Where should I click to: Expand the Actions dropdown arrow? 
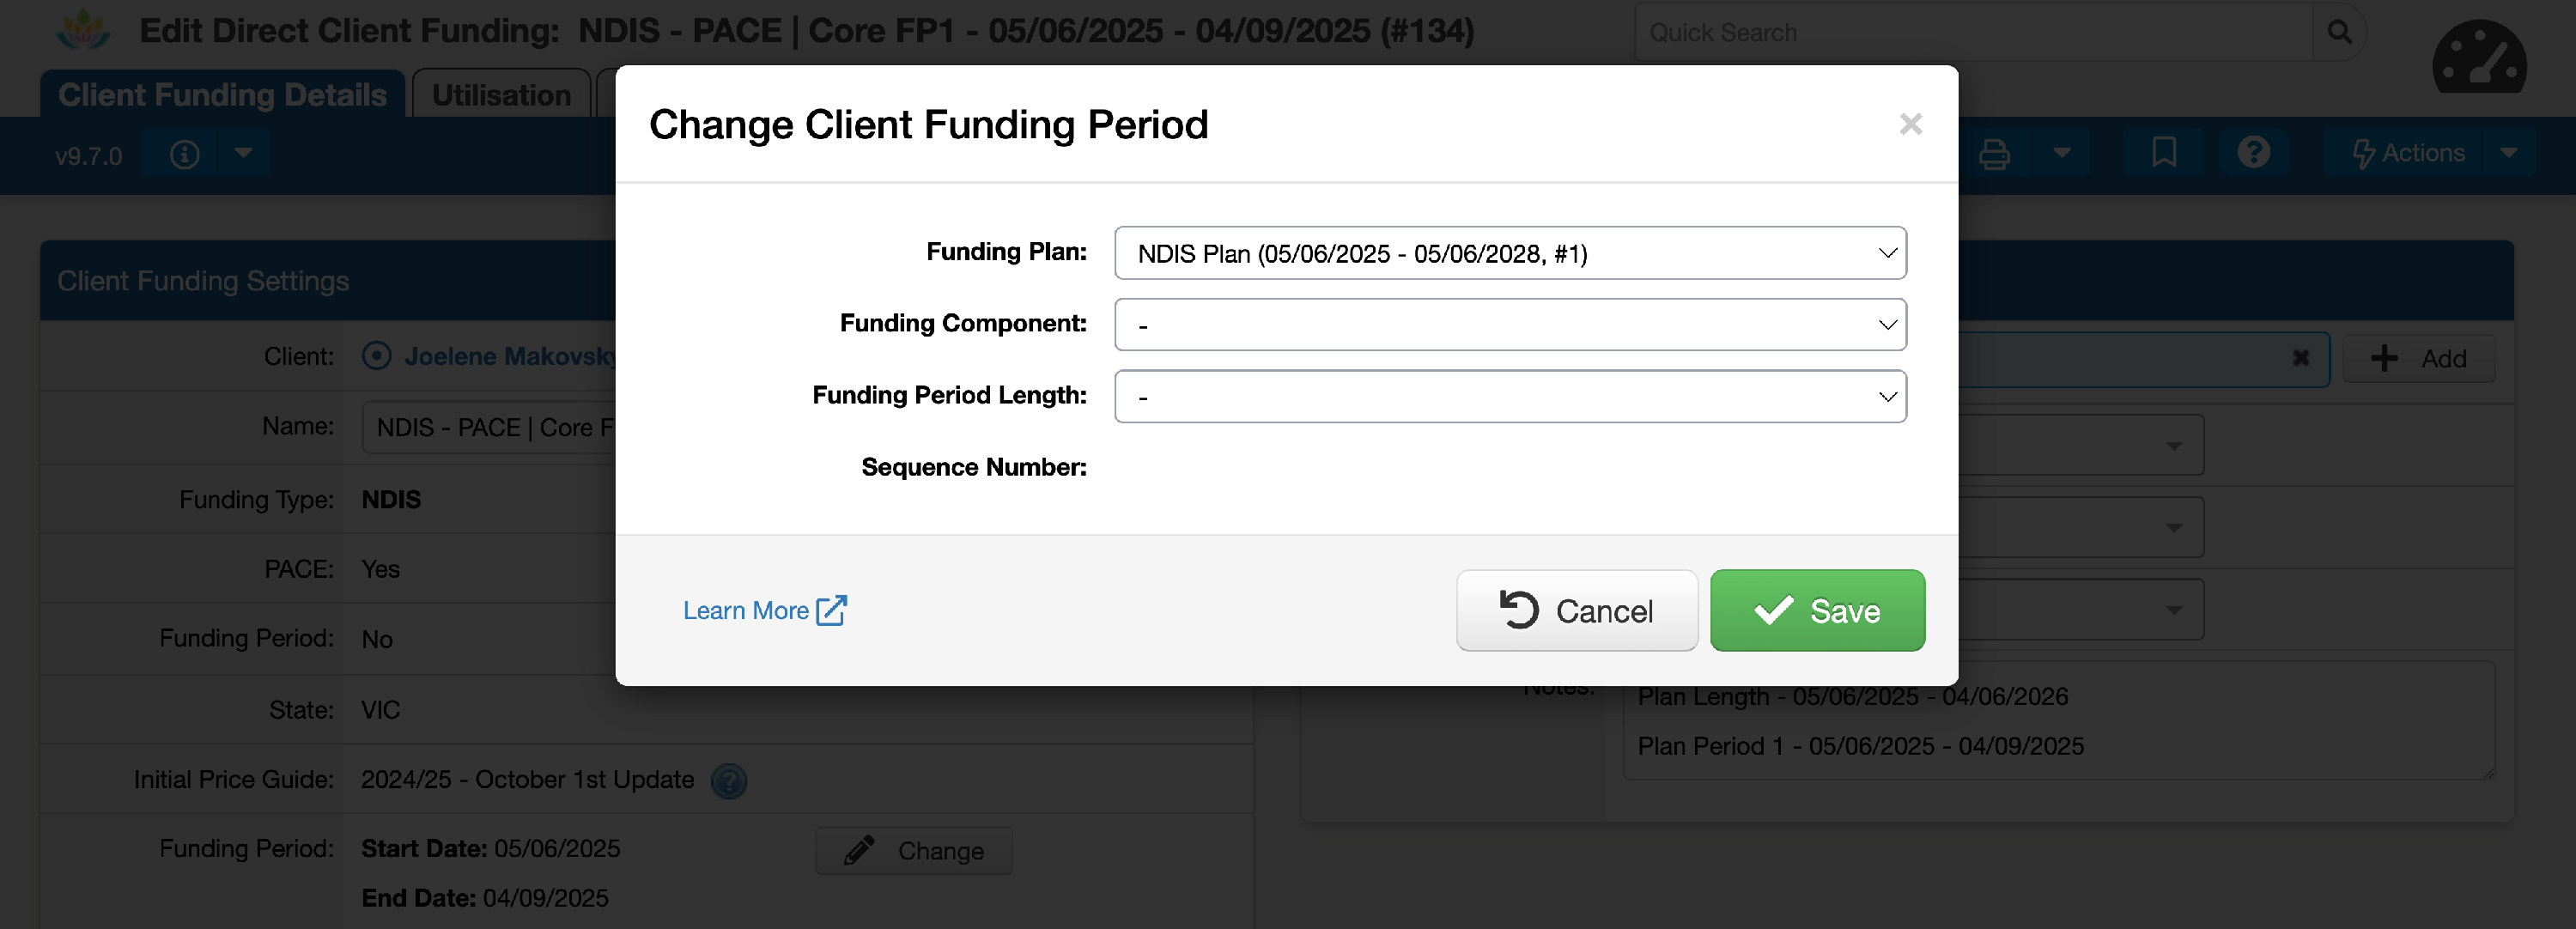pos(2508,153)
